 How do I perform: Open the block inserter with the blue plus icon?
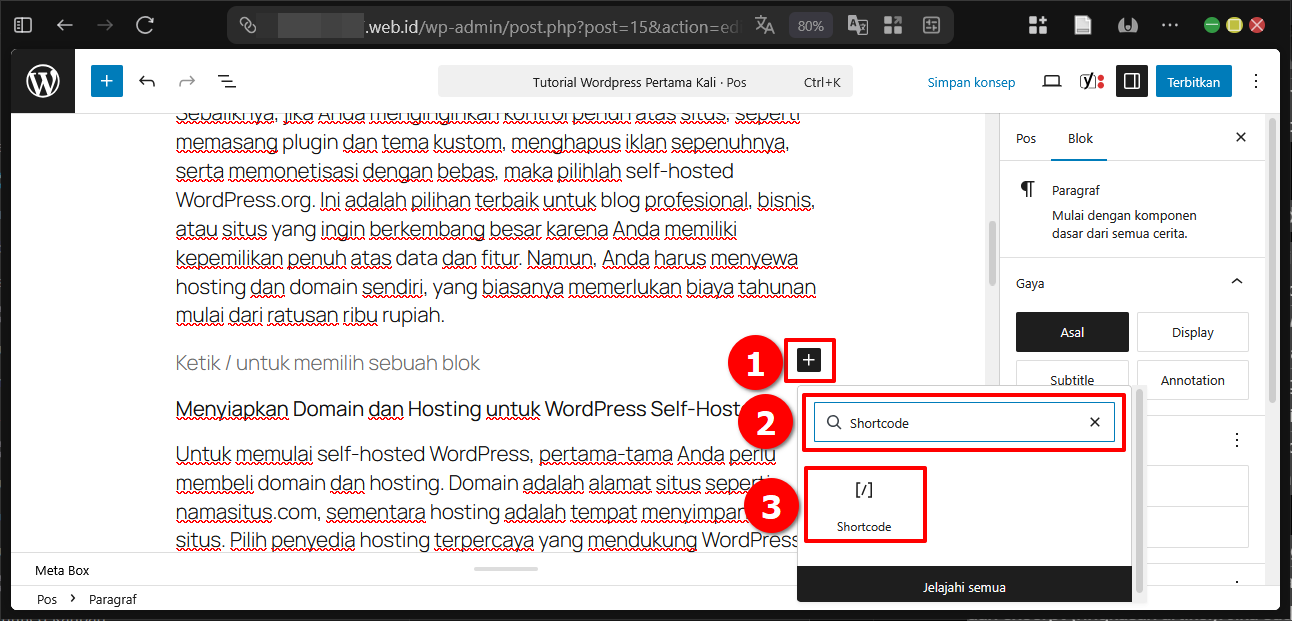(x=106, y=81)
